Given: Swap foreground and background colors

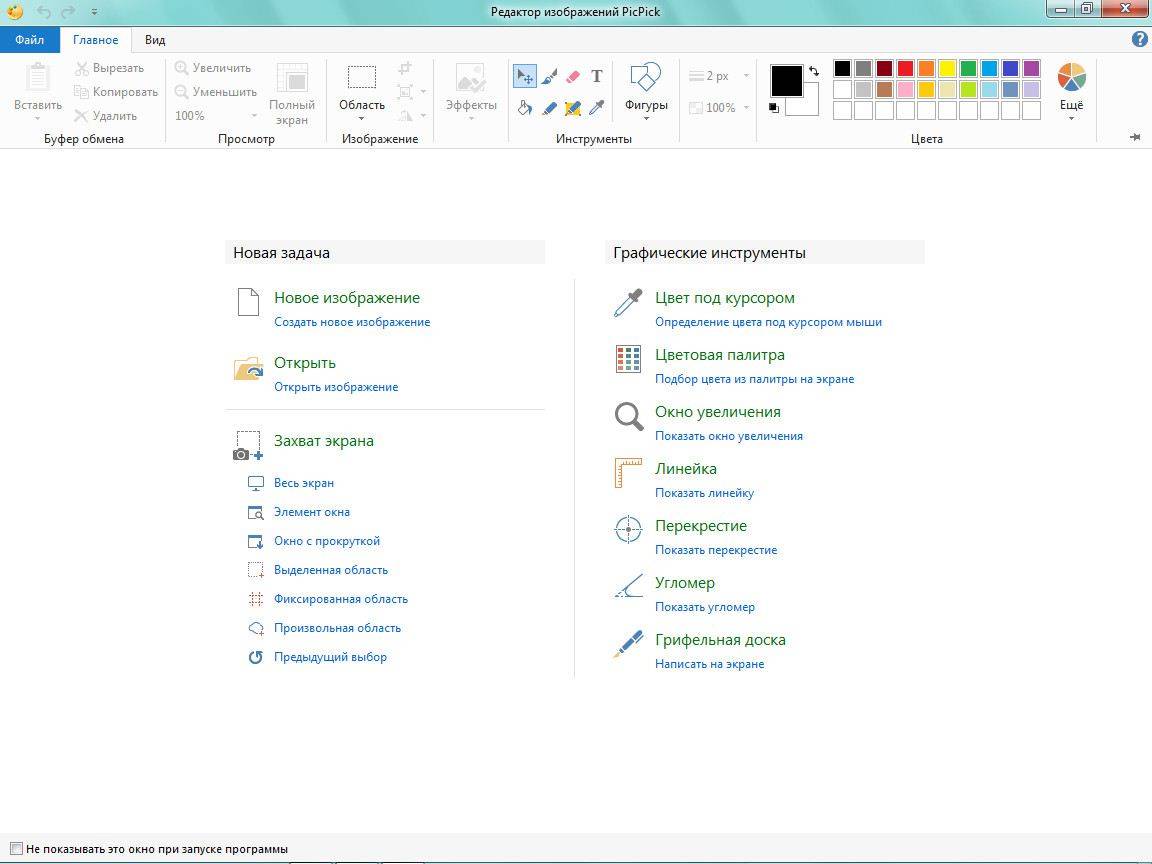Looking at the screenshot, I should point(813,71).
